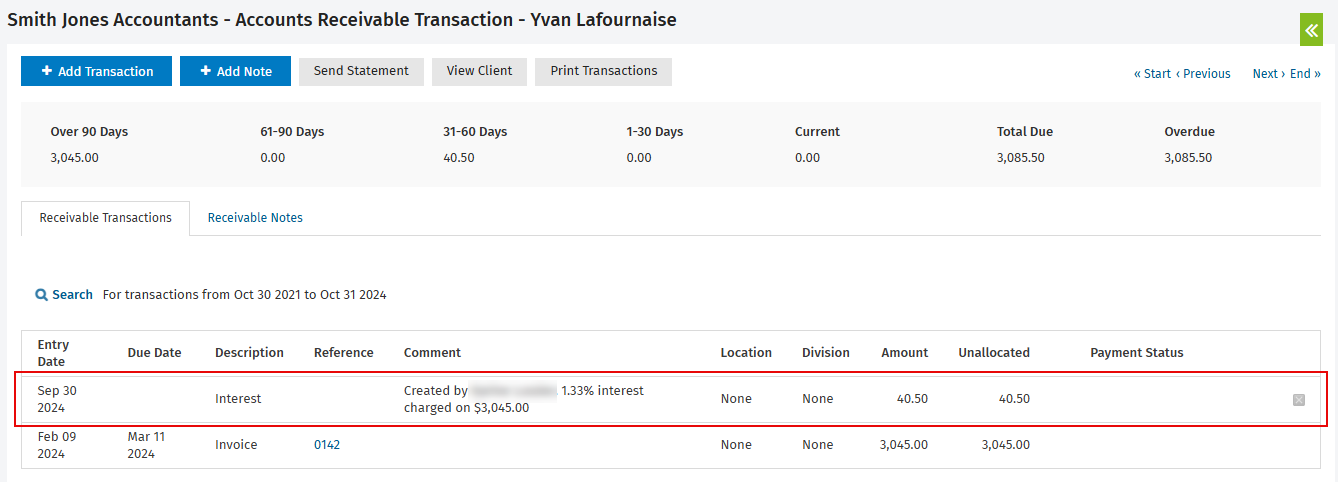Click the Division column header
The width and height of the screenshot is (1338, 482).
point(826,353)
